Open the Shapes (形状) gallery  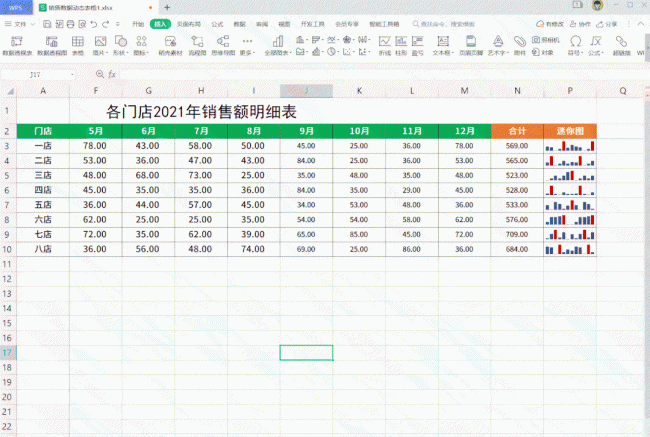[121, 46]
